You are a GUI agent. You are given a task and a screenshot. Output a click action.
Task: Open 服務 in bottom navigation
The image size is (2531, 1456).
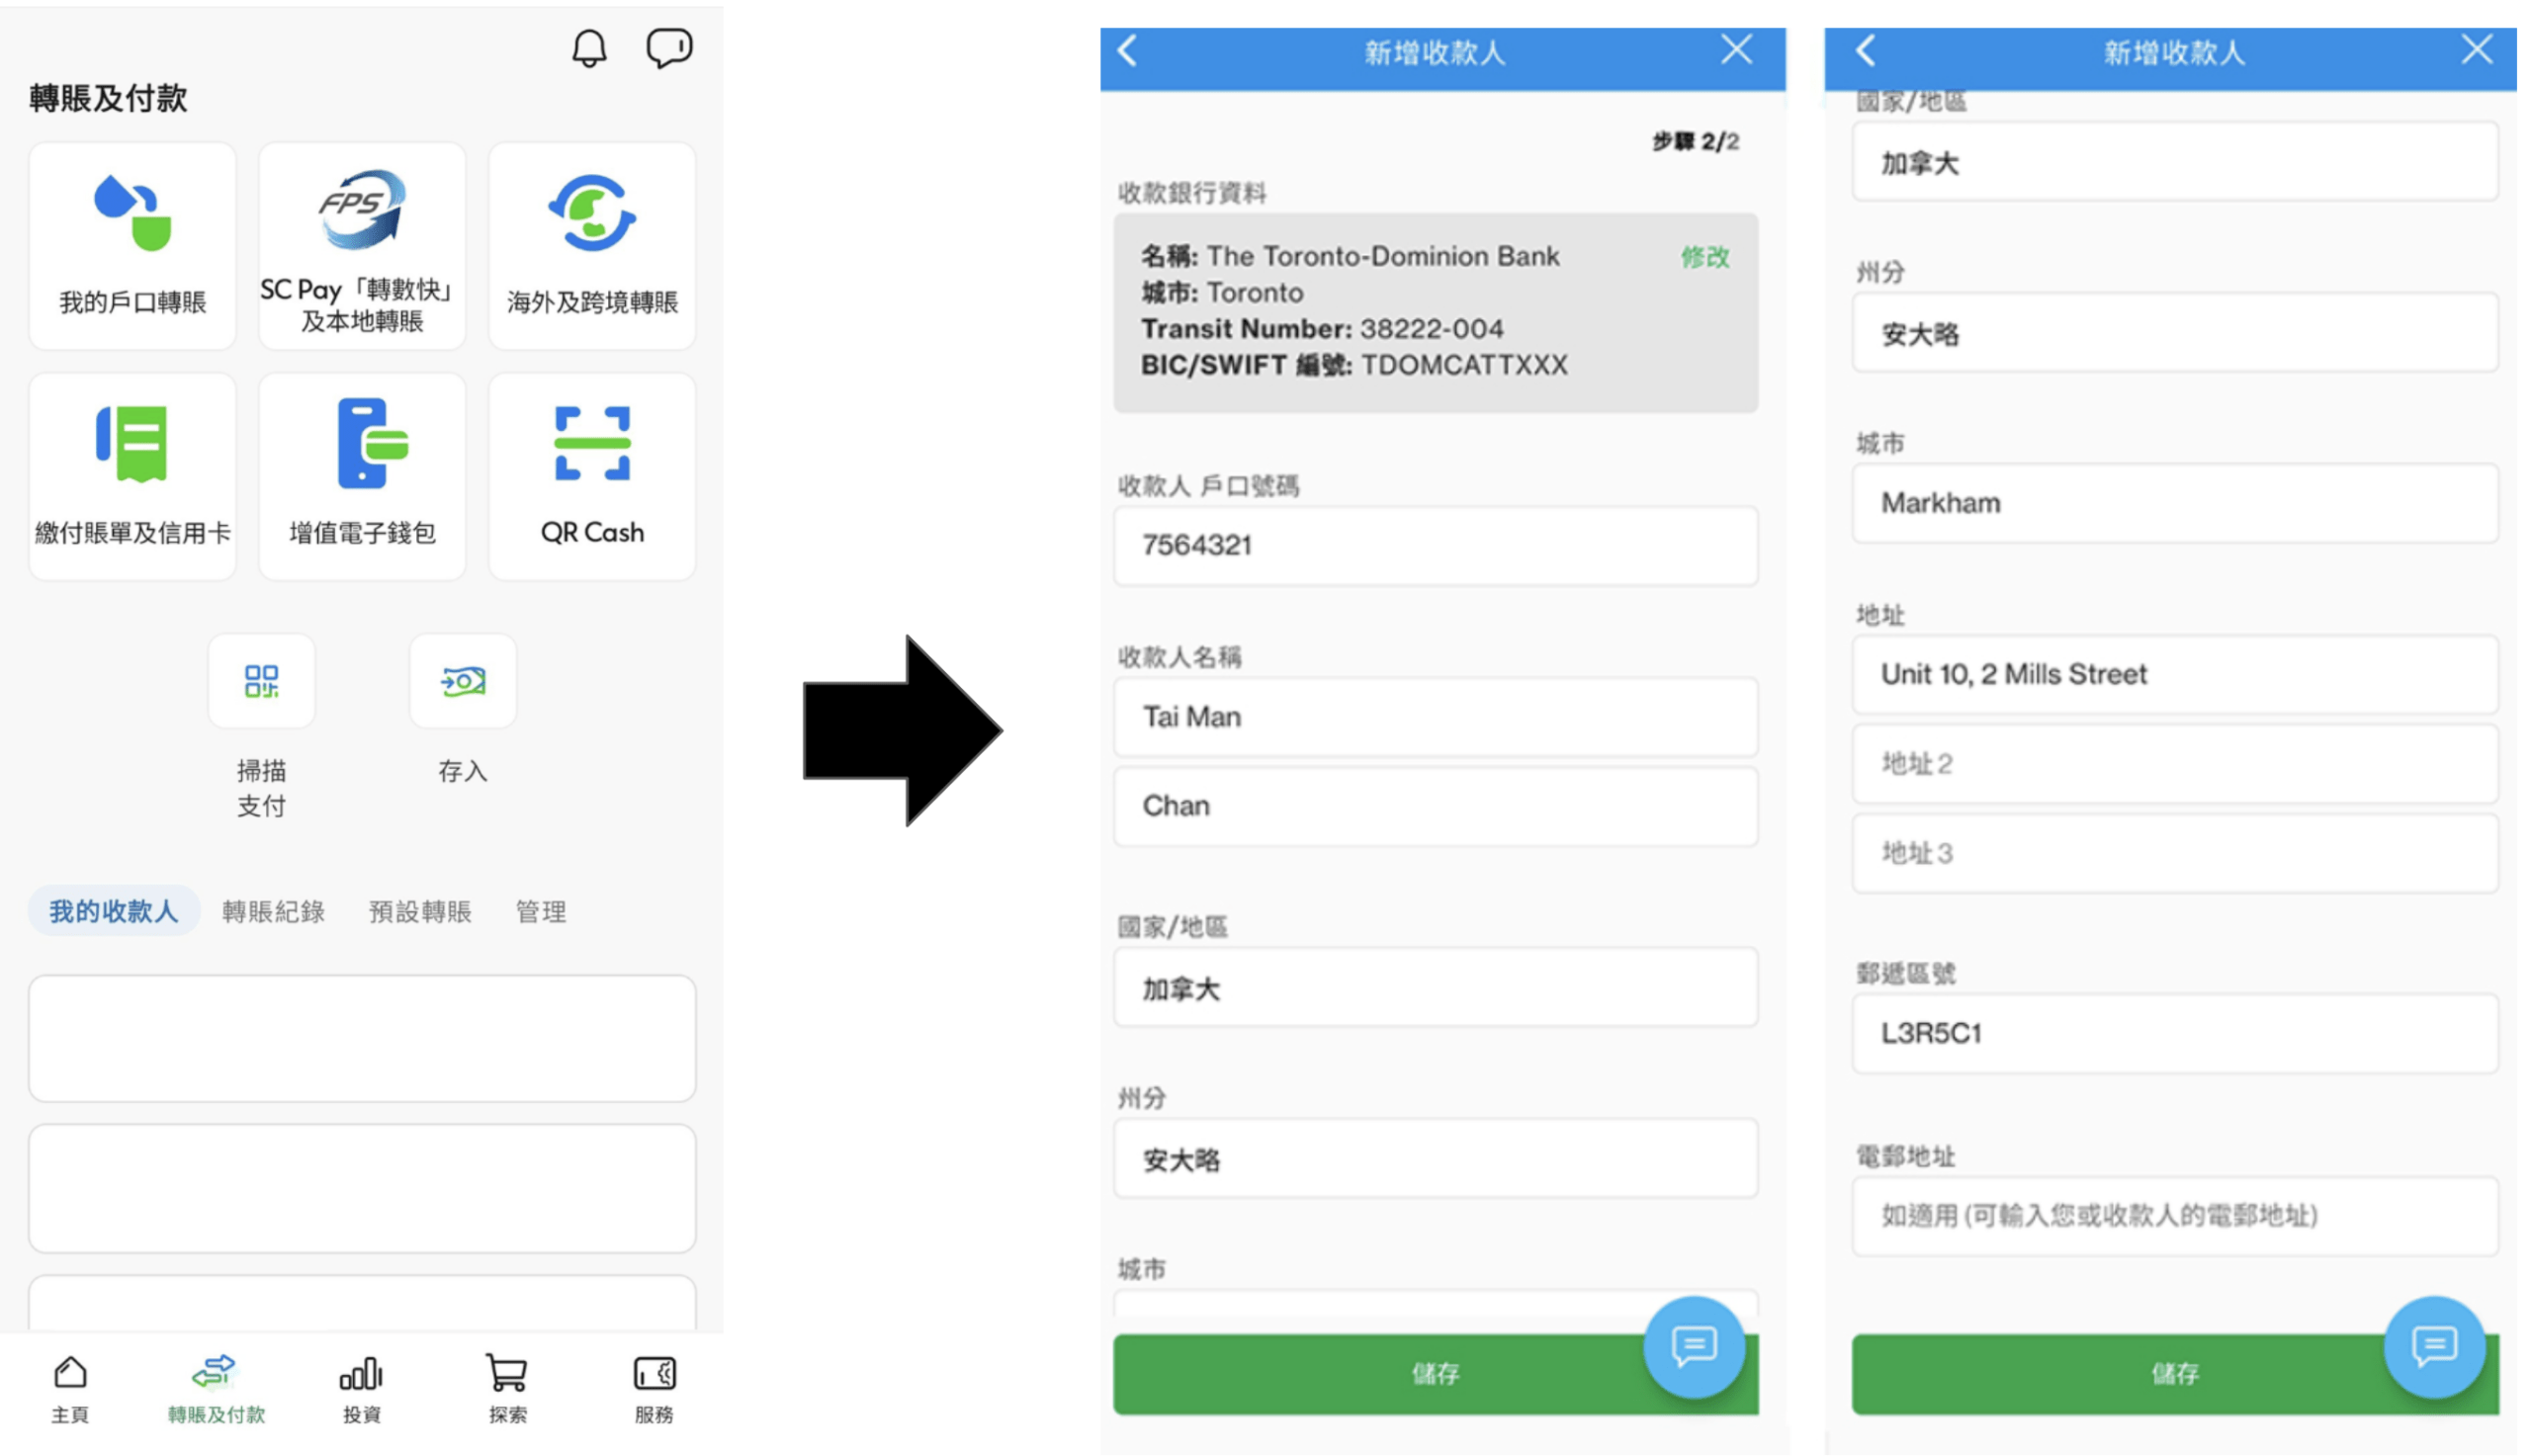(x=654, y=1389)
